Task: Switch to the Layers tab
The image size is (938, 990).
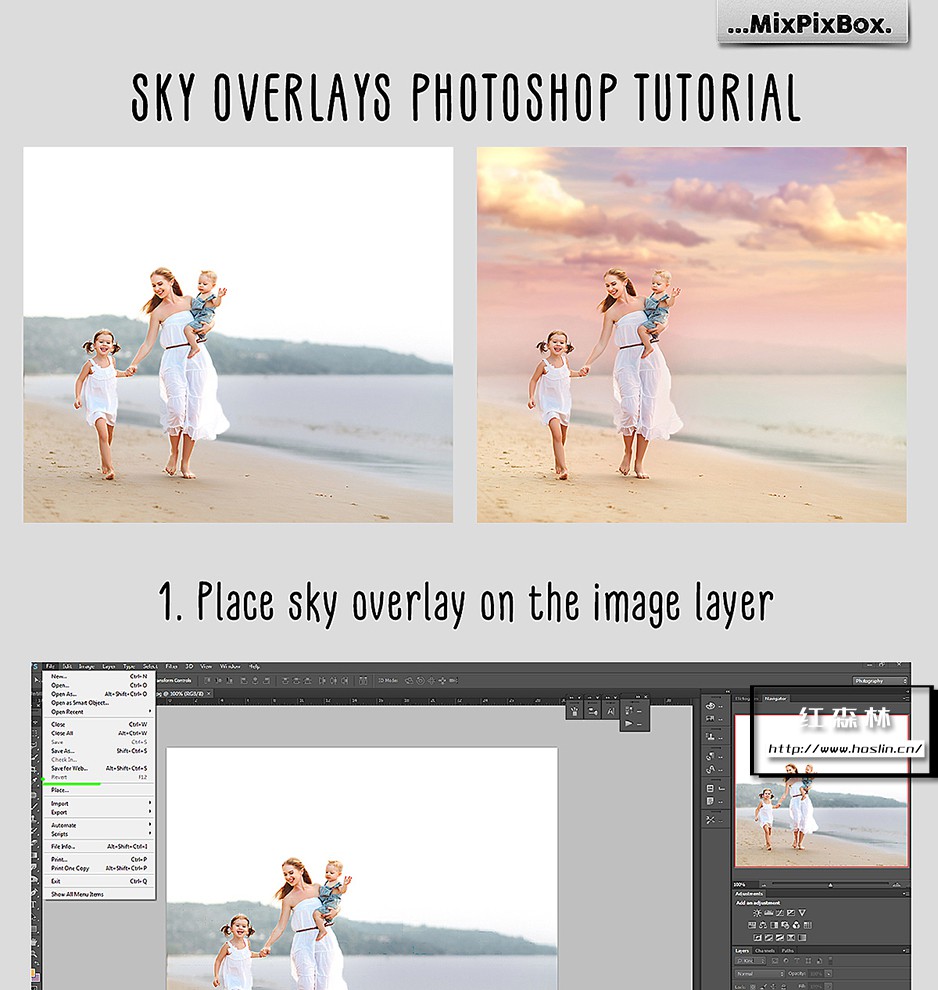Action: click(742, 950)
